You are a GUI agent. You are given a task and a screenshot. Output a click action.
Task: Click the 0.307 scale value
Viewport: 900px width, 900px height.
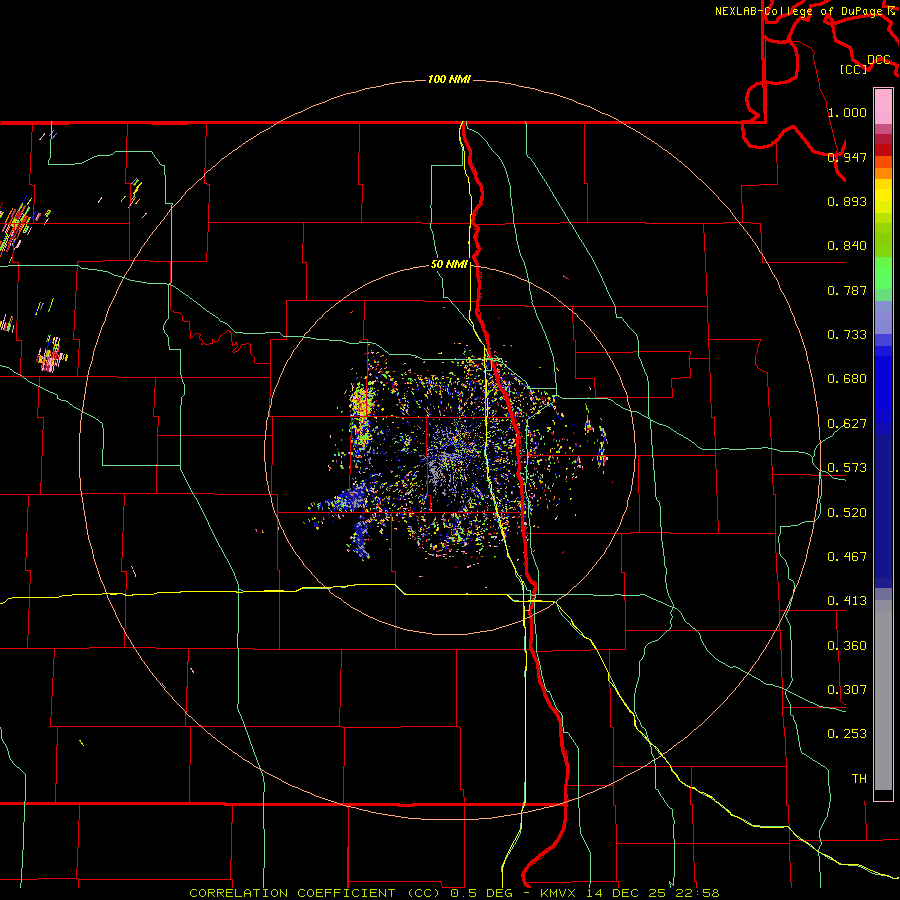coord(847,690)
